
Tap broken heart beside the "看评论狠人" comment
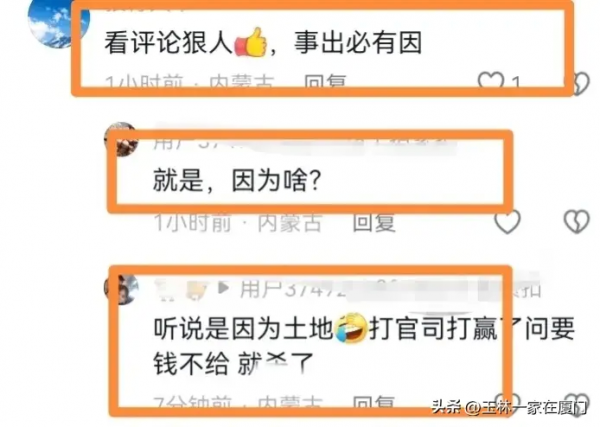(x=580, y=83)
